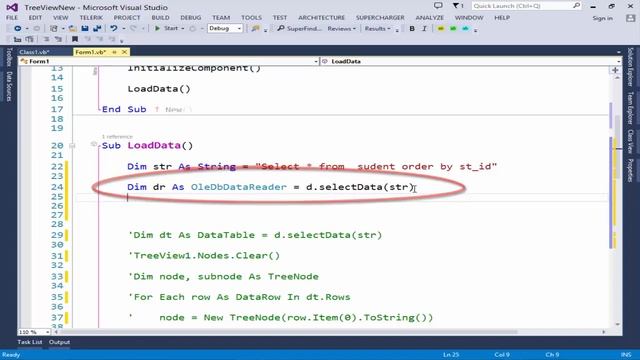Open the Properties side tab
The width and height of the screenshot is (640, 360).
[x=630, y=170]
